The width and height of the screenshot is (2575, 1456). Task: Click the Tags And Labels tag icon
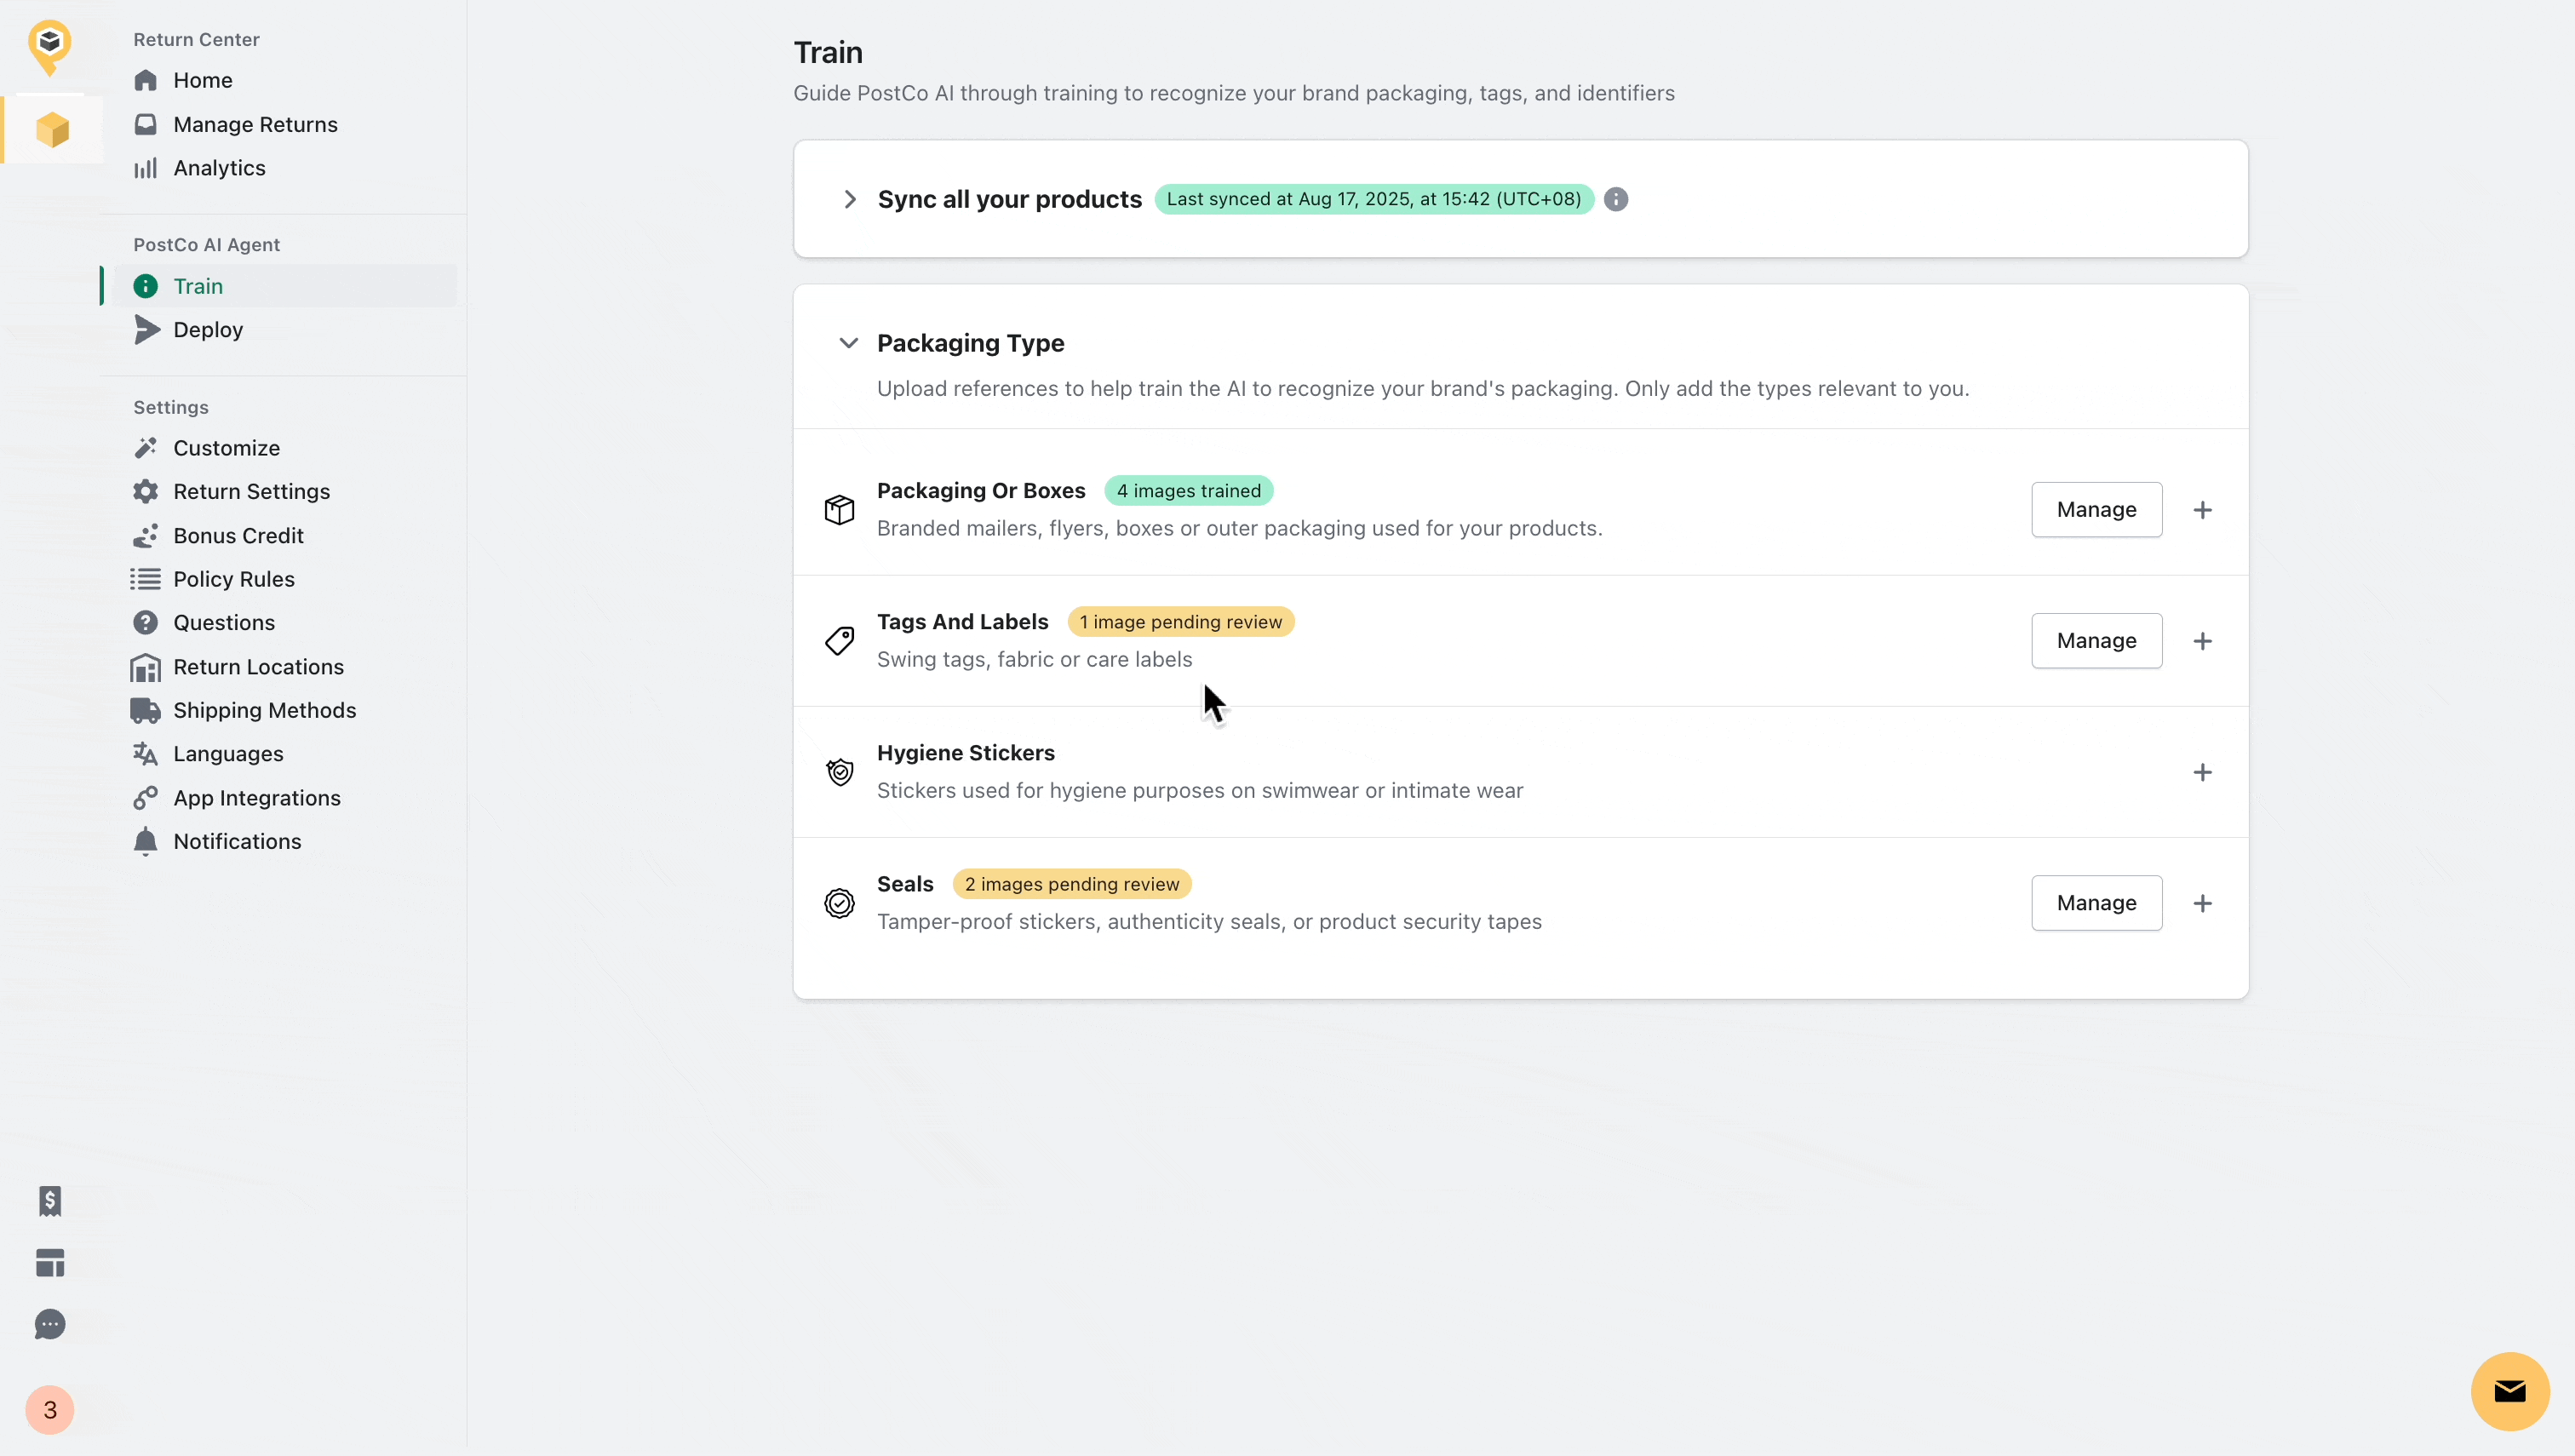pyautogui.click(x=840, y=641)
